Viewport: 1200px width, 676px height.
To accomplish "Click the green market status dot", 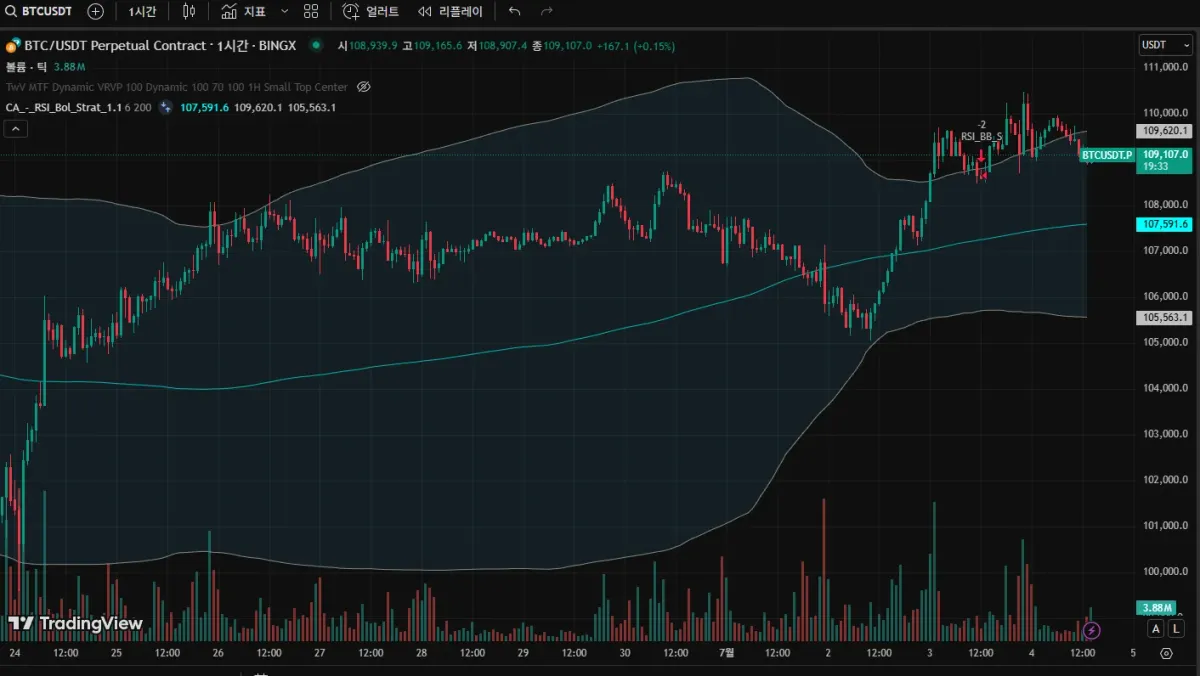I will [316, 45].
